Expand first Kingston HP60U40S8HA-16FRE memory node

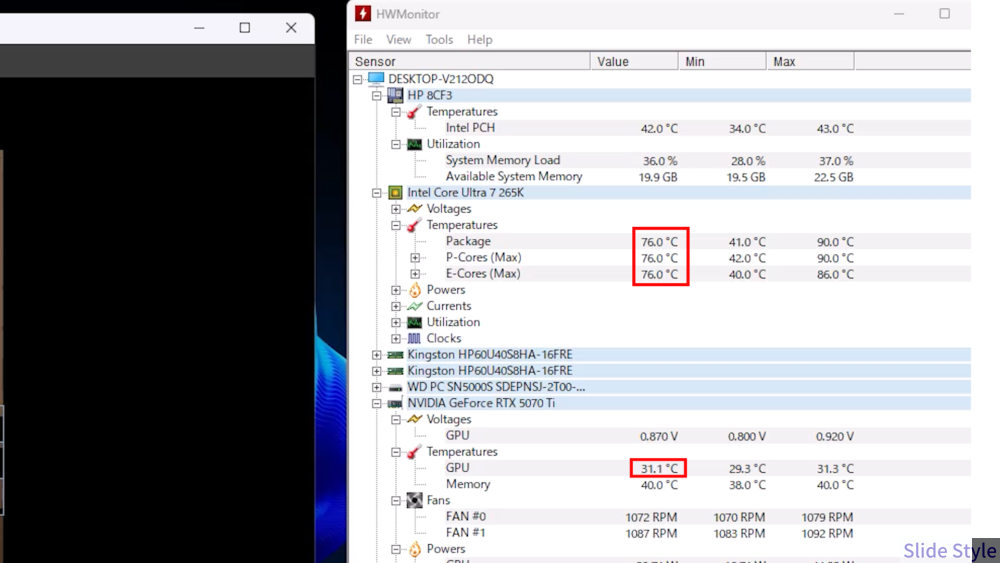coord(377,355)
